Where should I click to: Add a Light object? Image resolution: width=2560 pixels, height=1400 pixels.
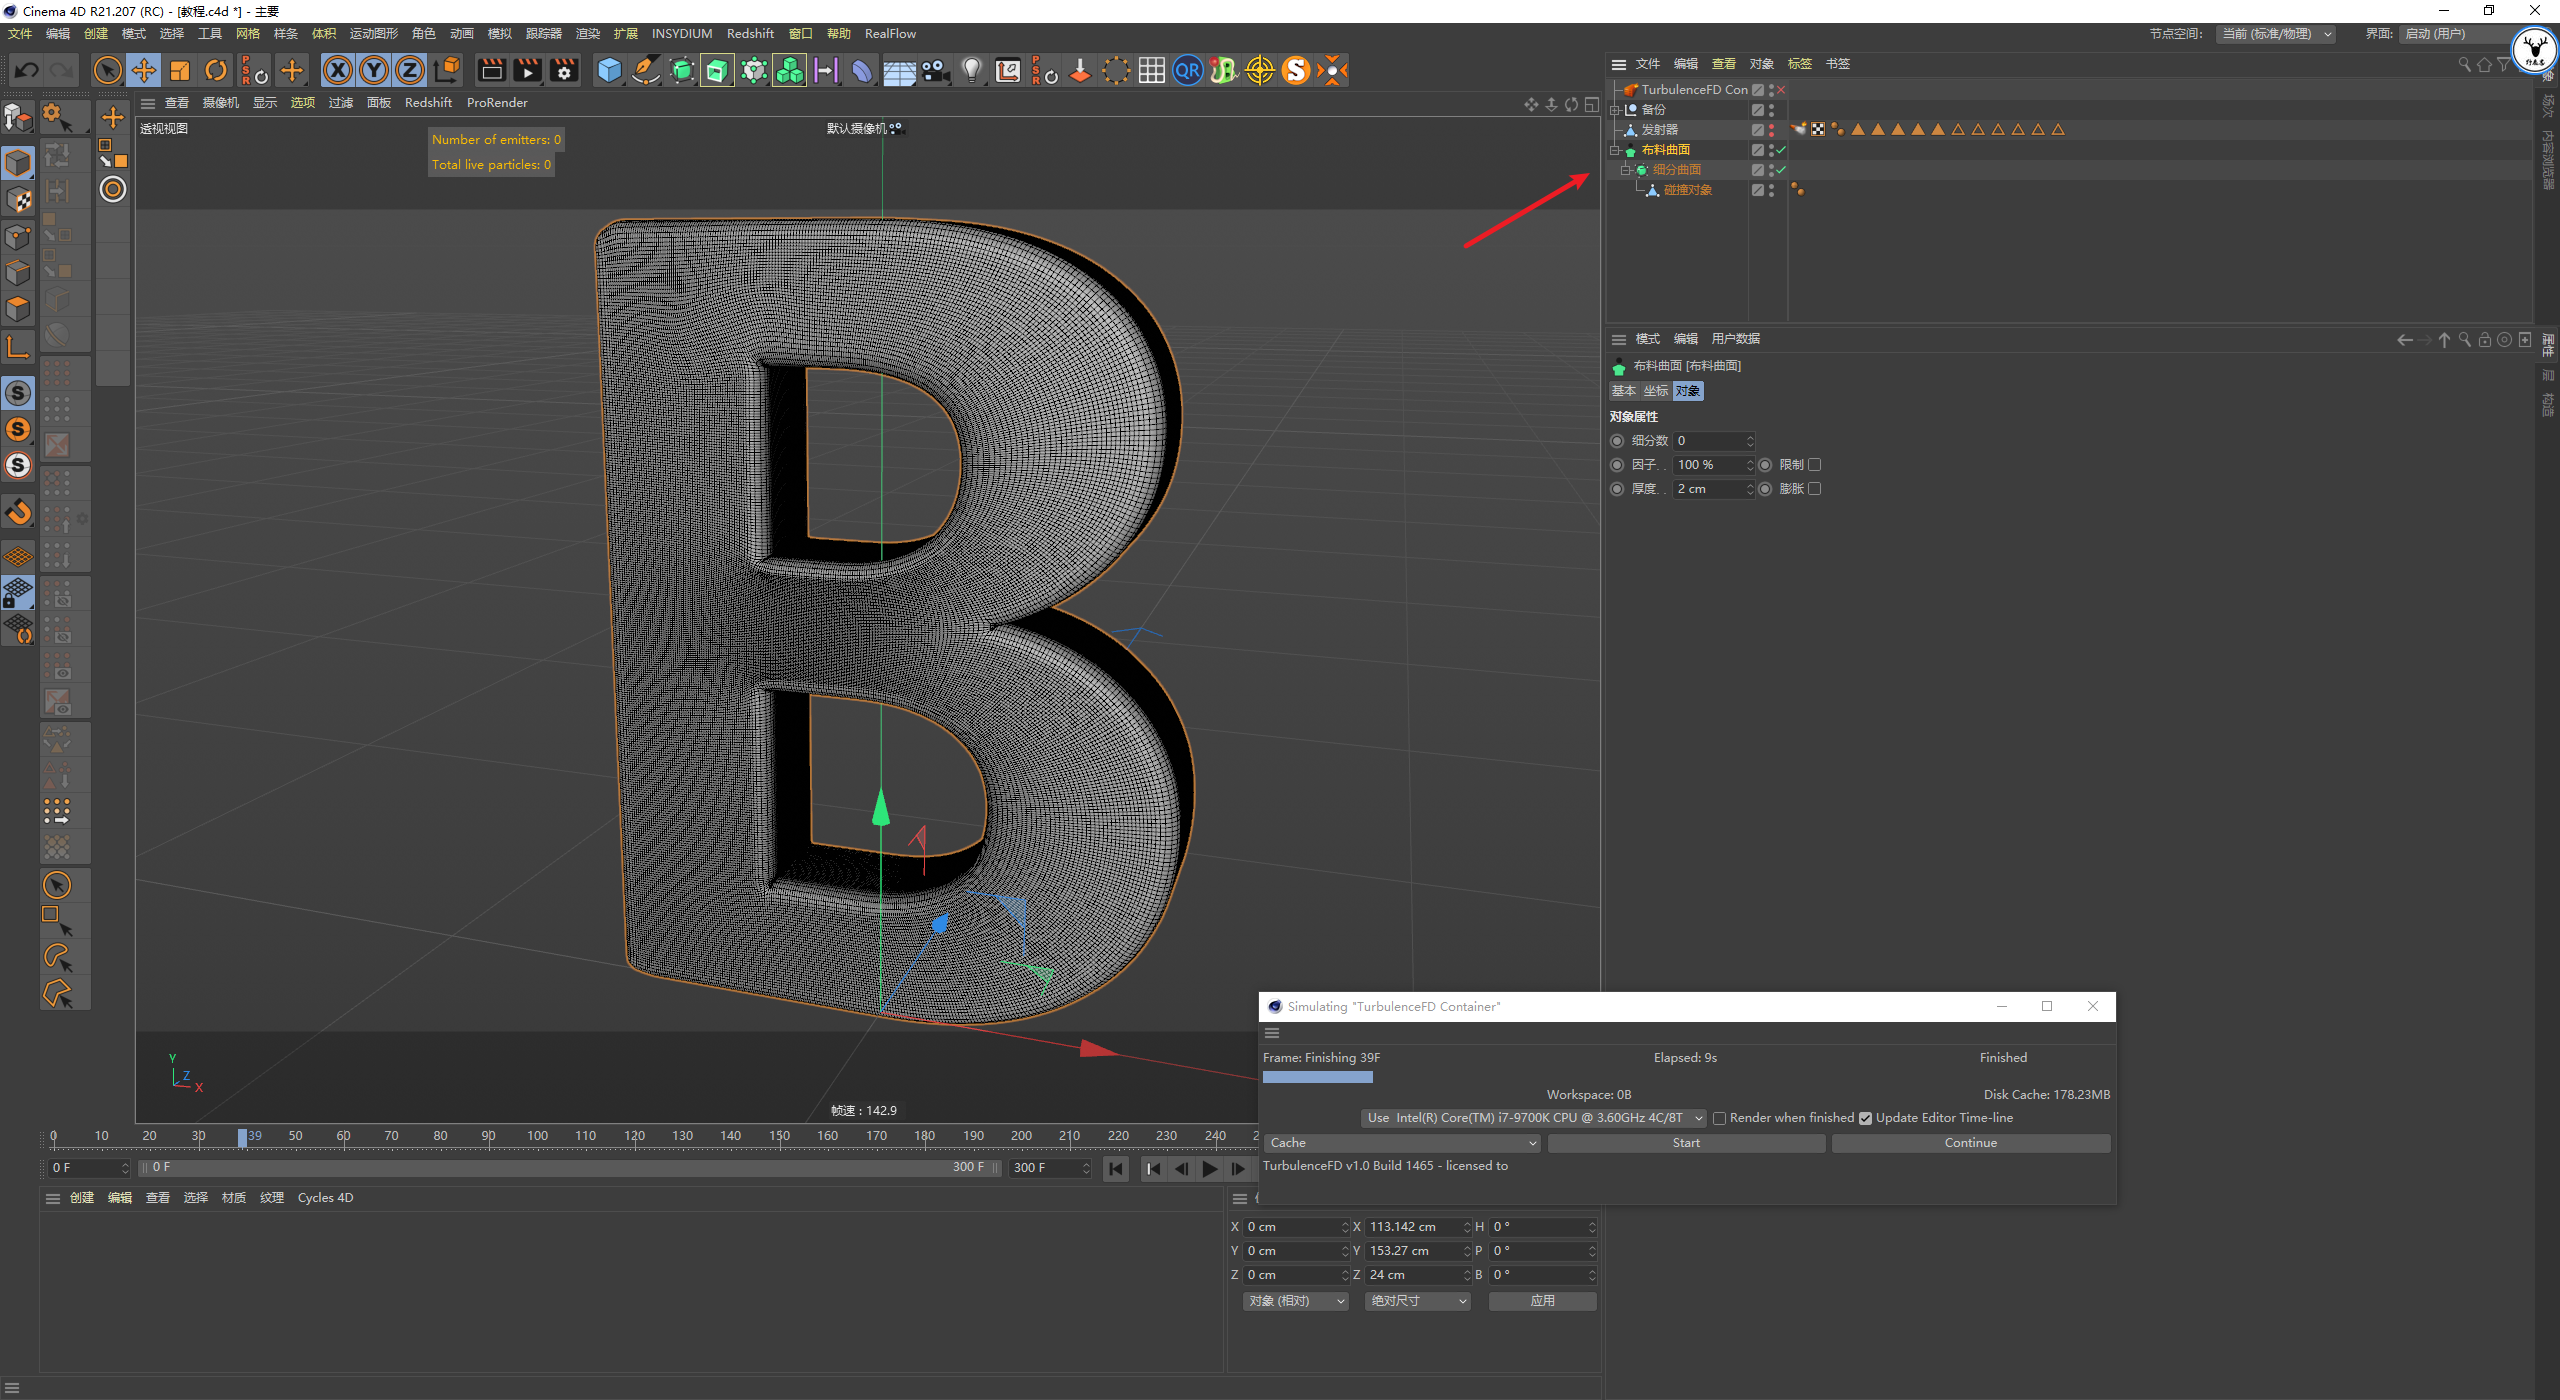pyautogui.click(x=971, y=70)
